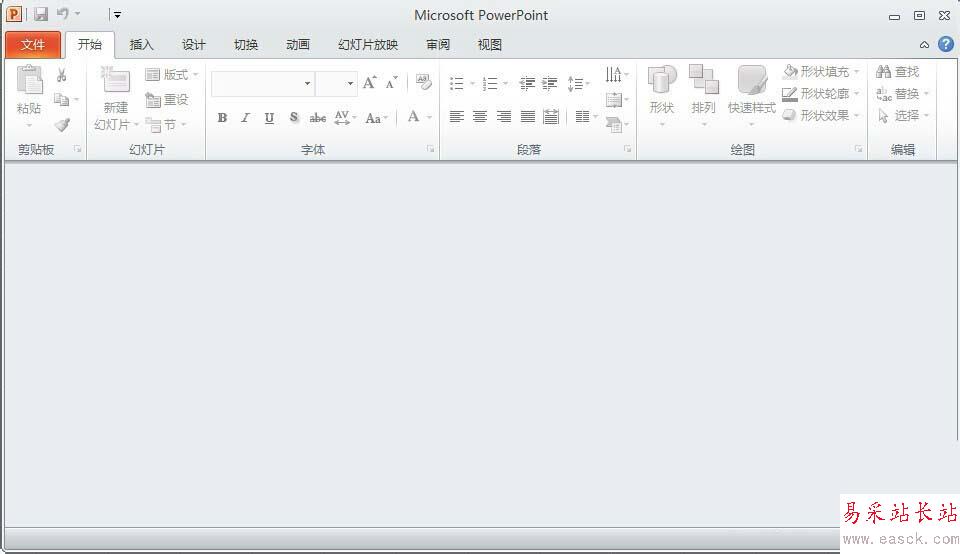The width and height of the screenshot is (960, 554).
Task: Select the Format Painter brush icon
Action: [x=62, y=125]
